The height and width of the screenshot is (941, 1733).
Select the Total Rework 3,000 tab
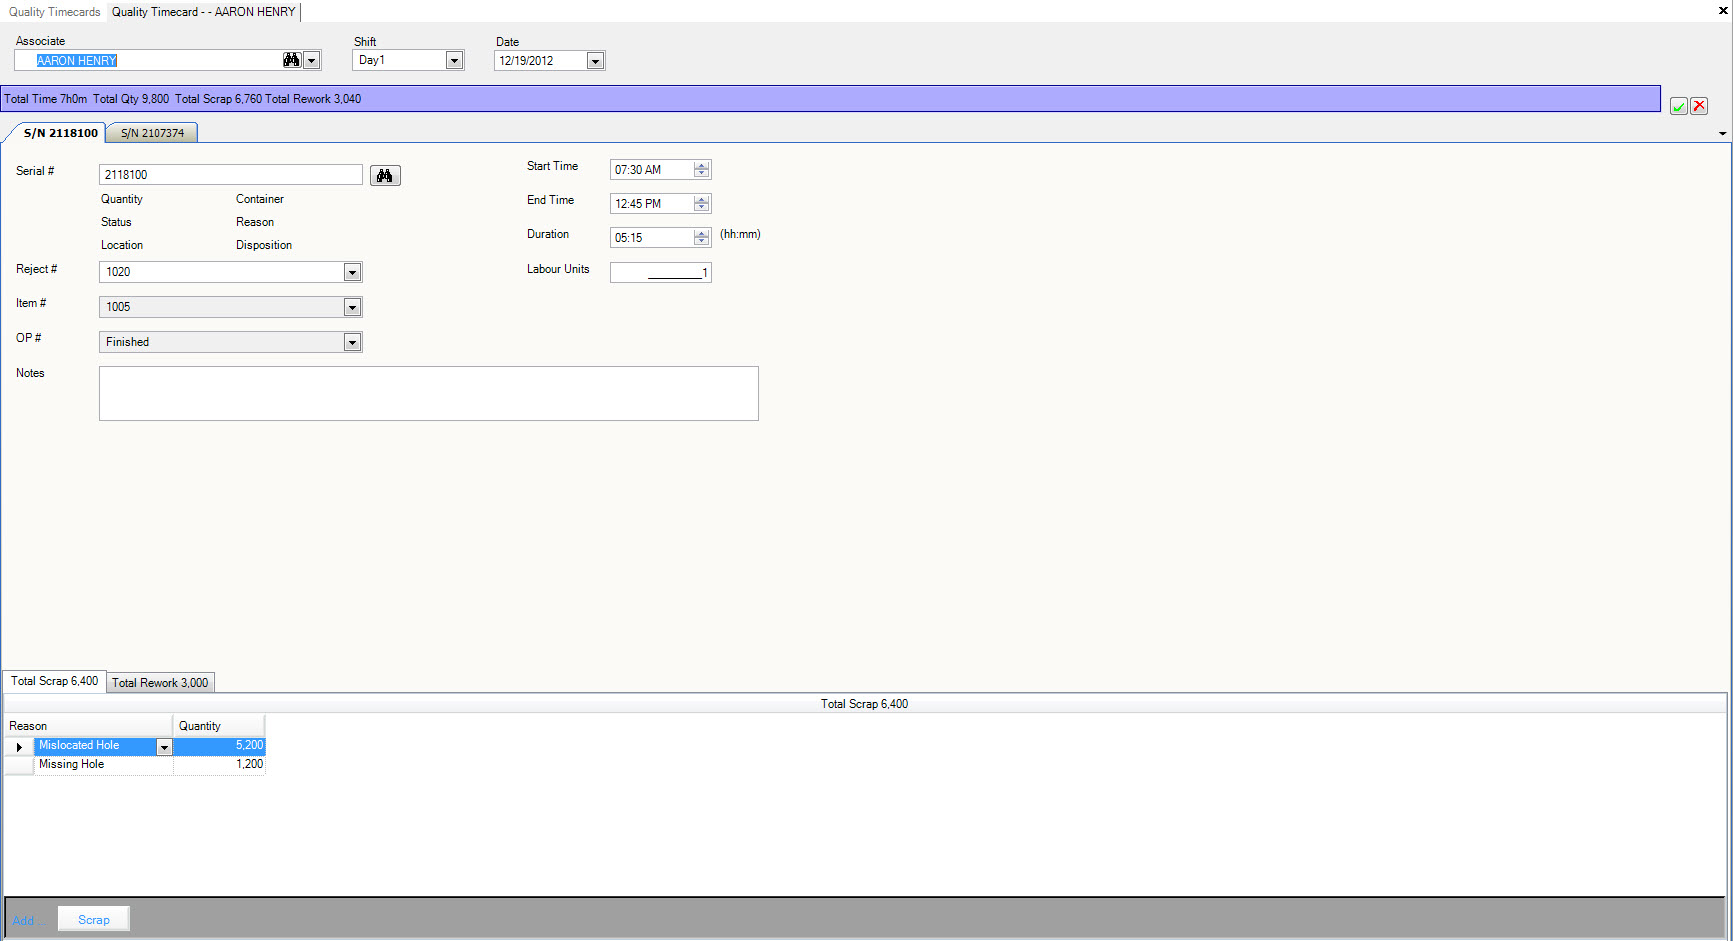click(160, 683)
